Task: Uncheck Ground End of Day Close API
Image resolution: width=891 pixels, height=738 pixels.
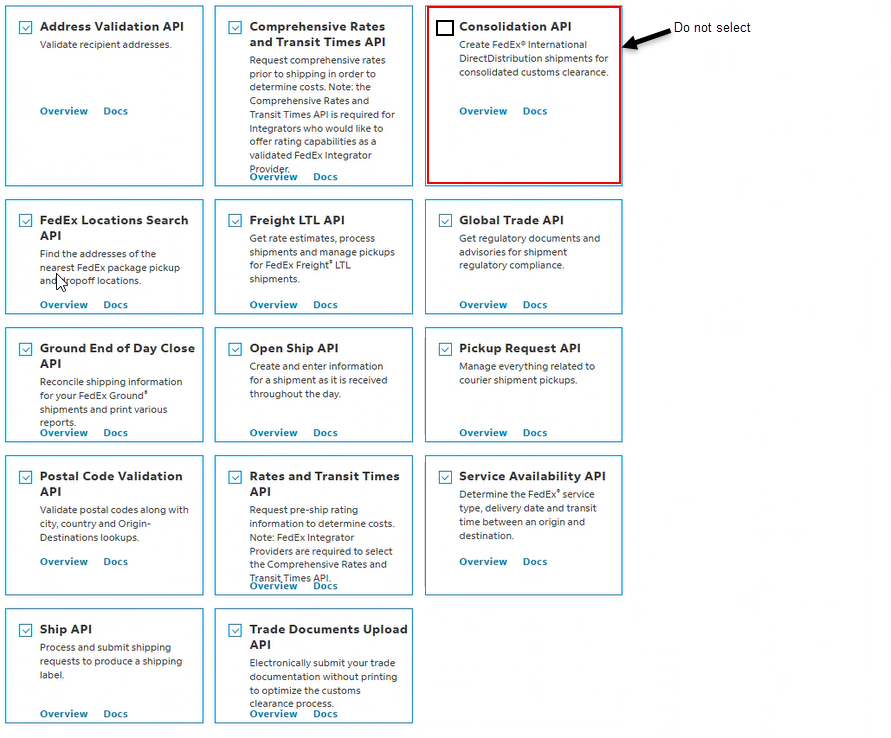Action: 26,349
